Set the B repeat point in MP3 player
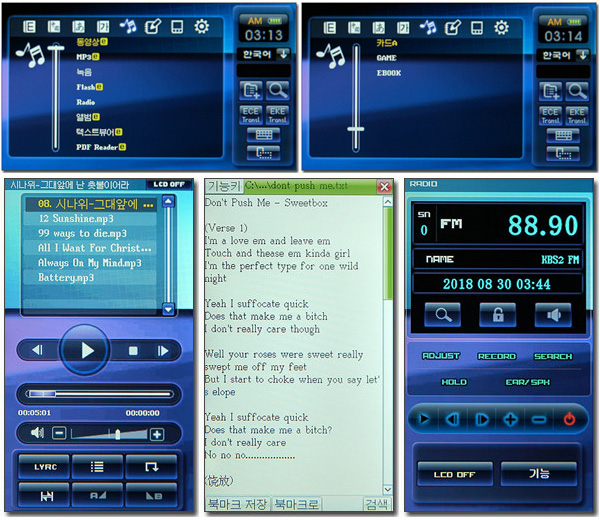The height and width of the screenshot is (520, 600). point(152,496)
